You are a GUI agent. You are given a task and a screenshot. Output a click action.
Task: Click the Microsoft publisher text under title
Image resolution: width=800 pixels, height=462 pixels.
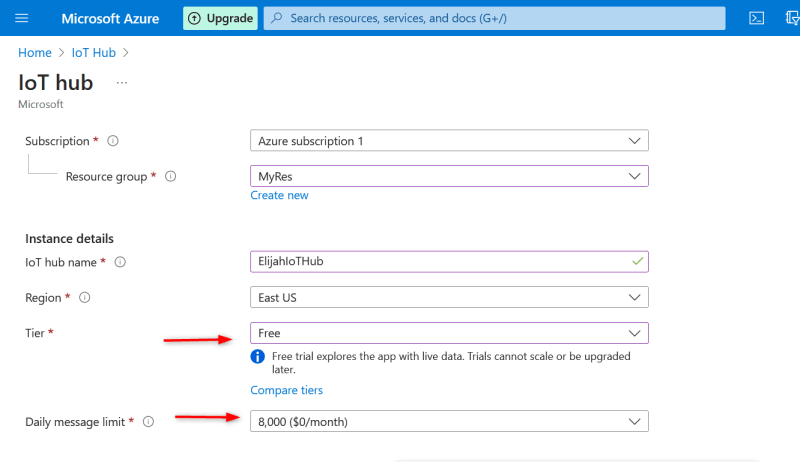point(41,104)
